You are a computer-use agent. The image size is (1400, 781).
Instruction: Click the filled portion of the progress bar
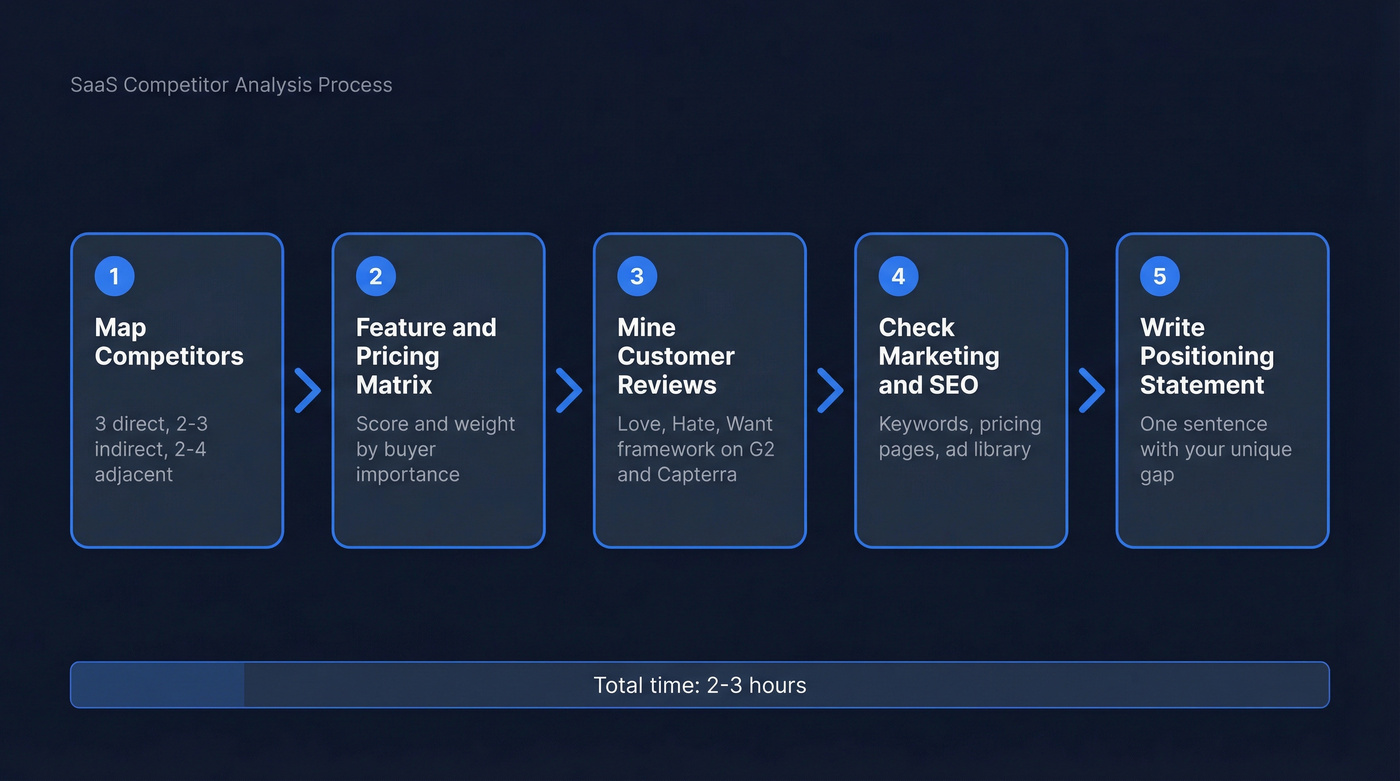click(x=155, y=685)
